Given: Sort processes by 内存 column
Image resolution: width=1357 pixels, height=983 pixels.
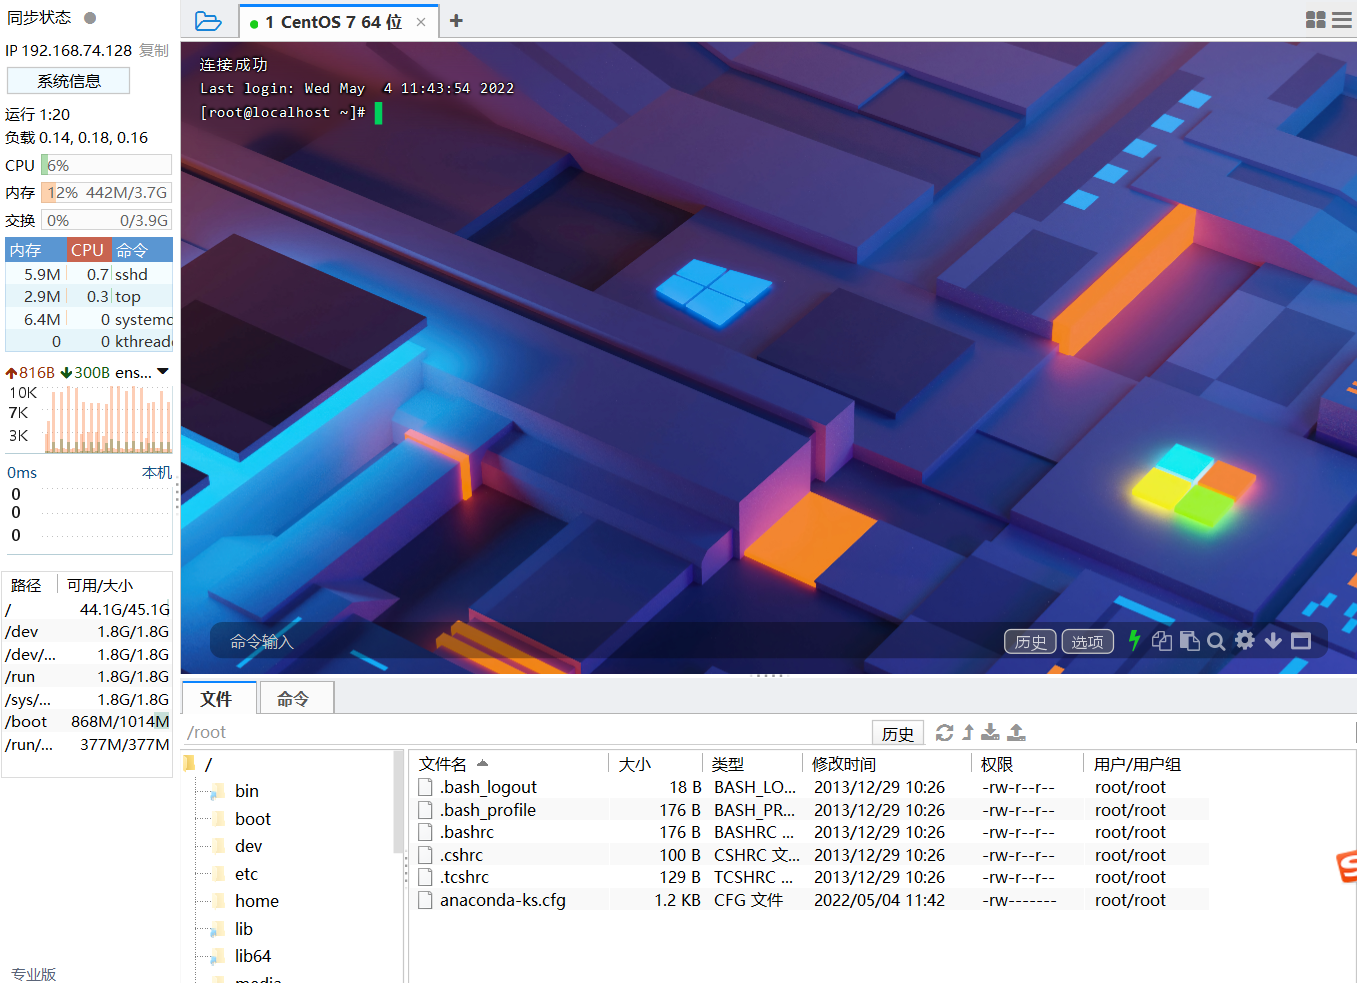Looking at the screenshot, I should (36, 250).
